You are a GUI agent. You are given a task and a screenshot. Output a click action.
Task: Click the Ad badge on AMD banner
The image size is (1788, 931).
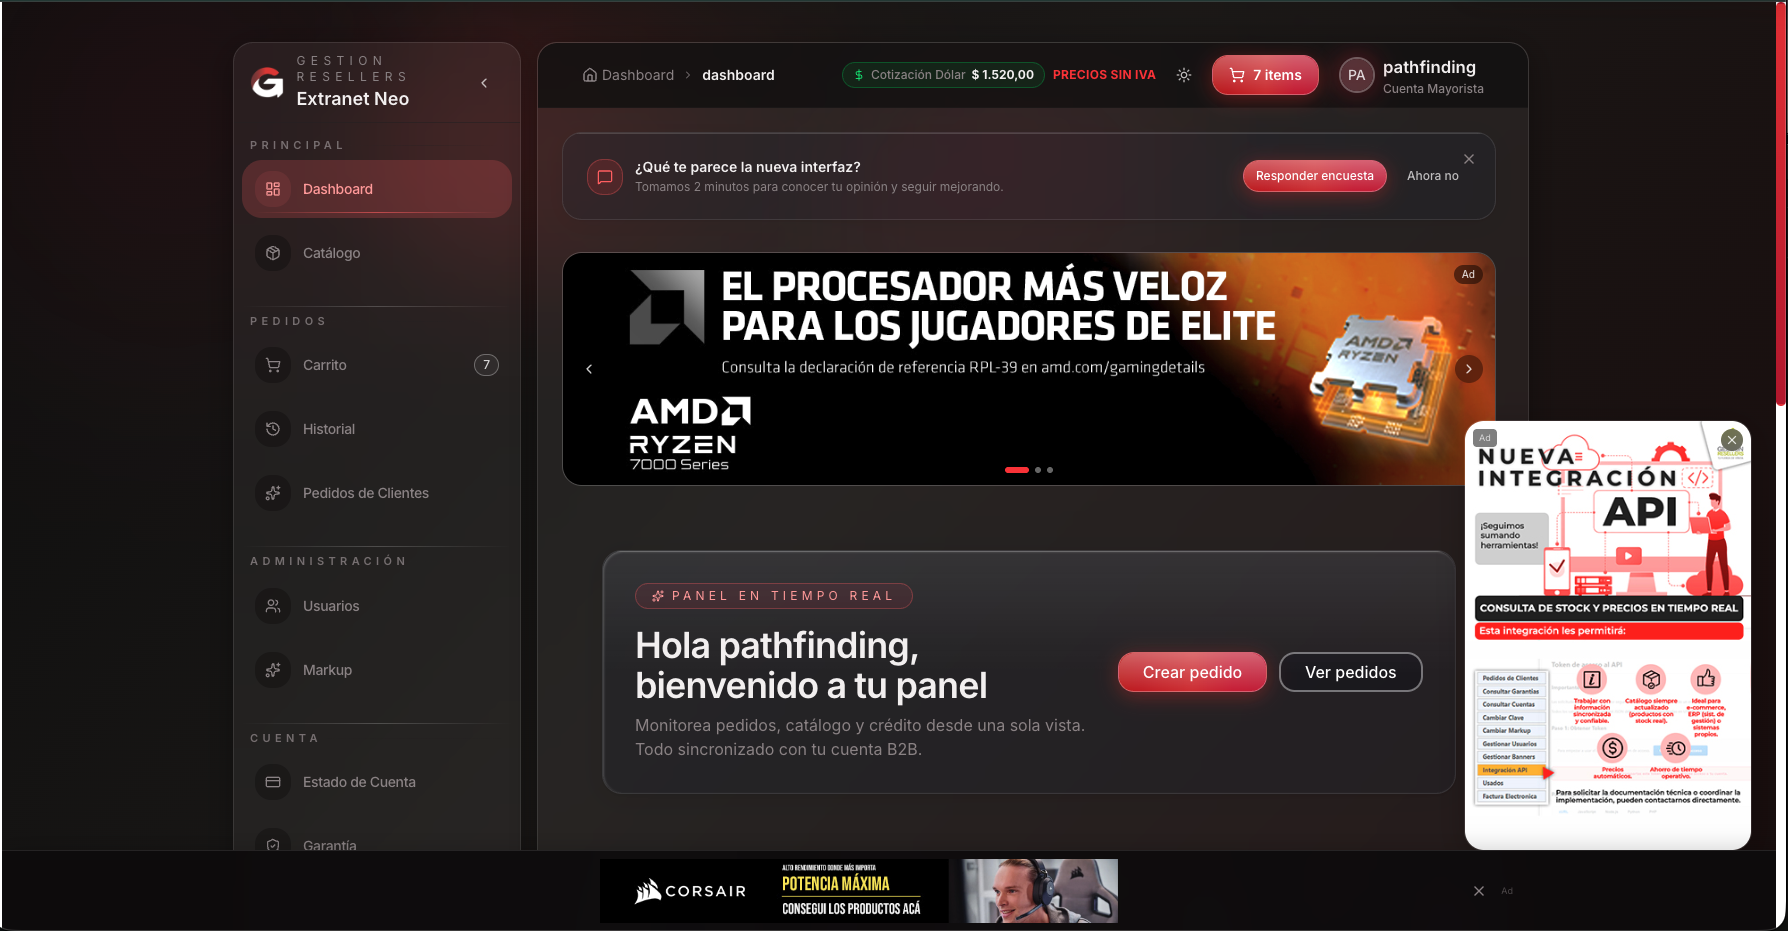coord(1468,274)
